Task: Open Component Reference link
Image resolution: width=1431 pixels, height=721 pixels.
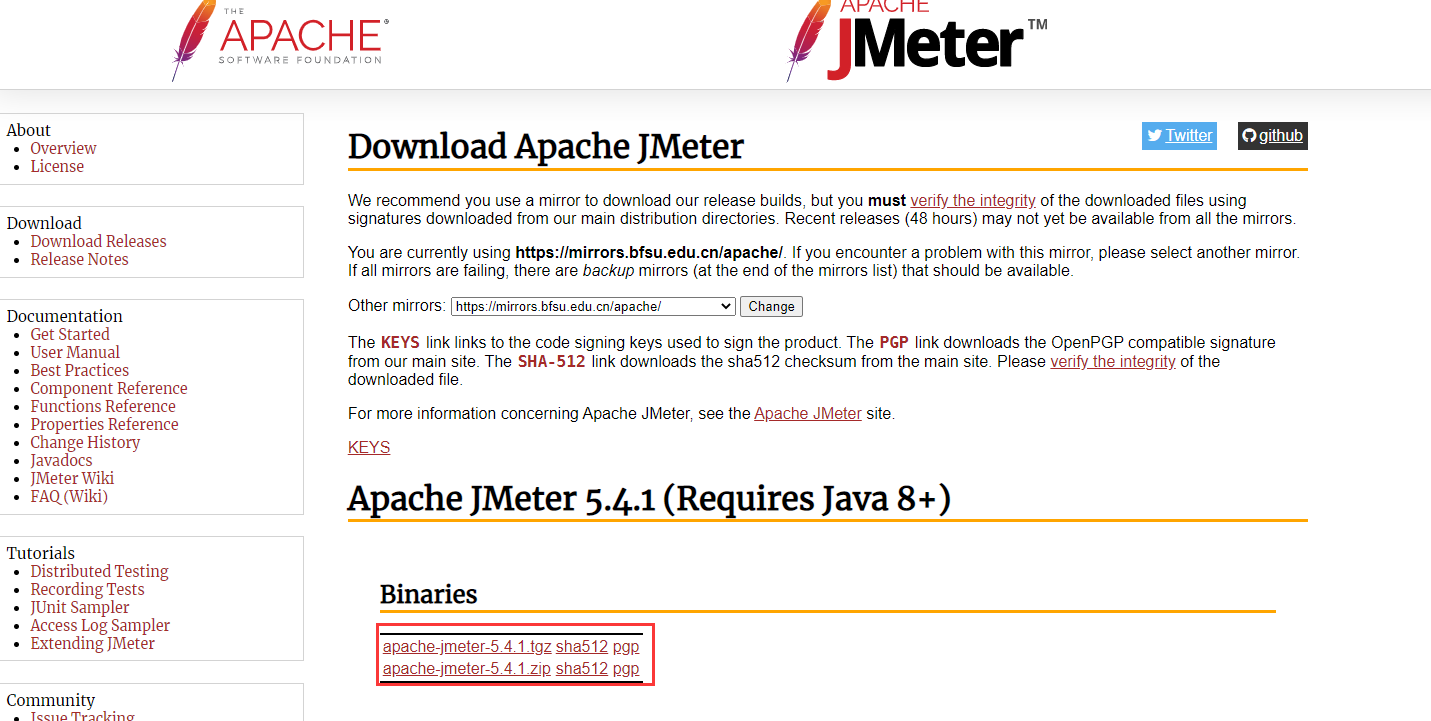Action: (109, 388)
